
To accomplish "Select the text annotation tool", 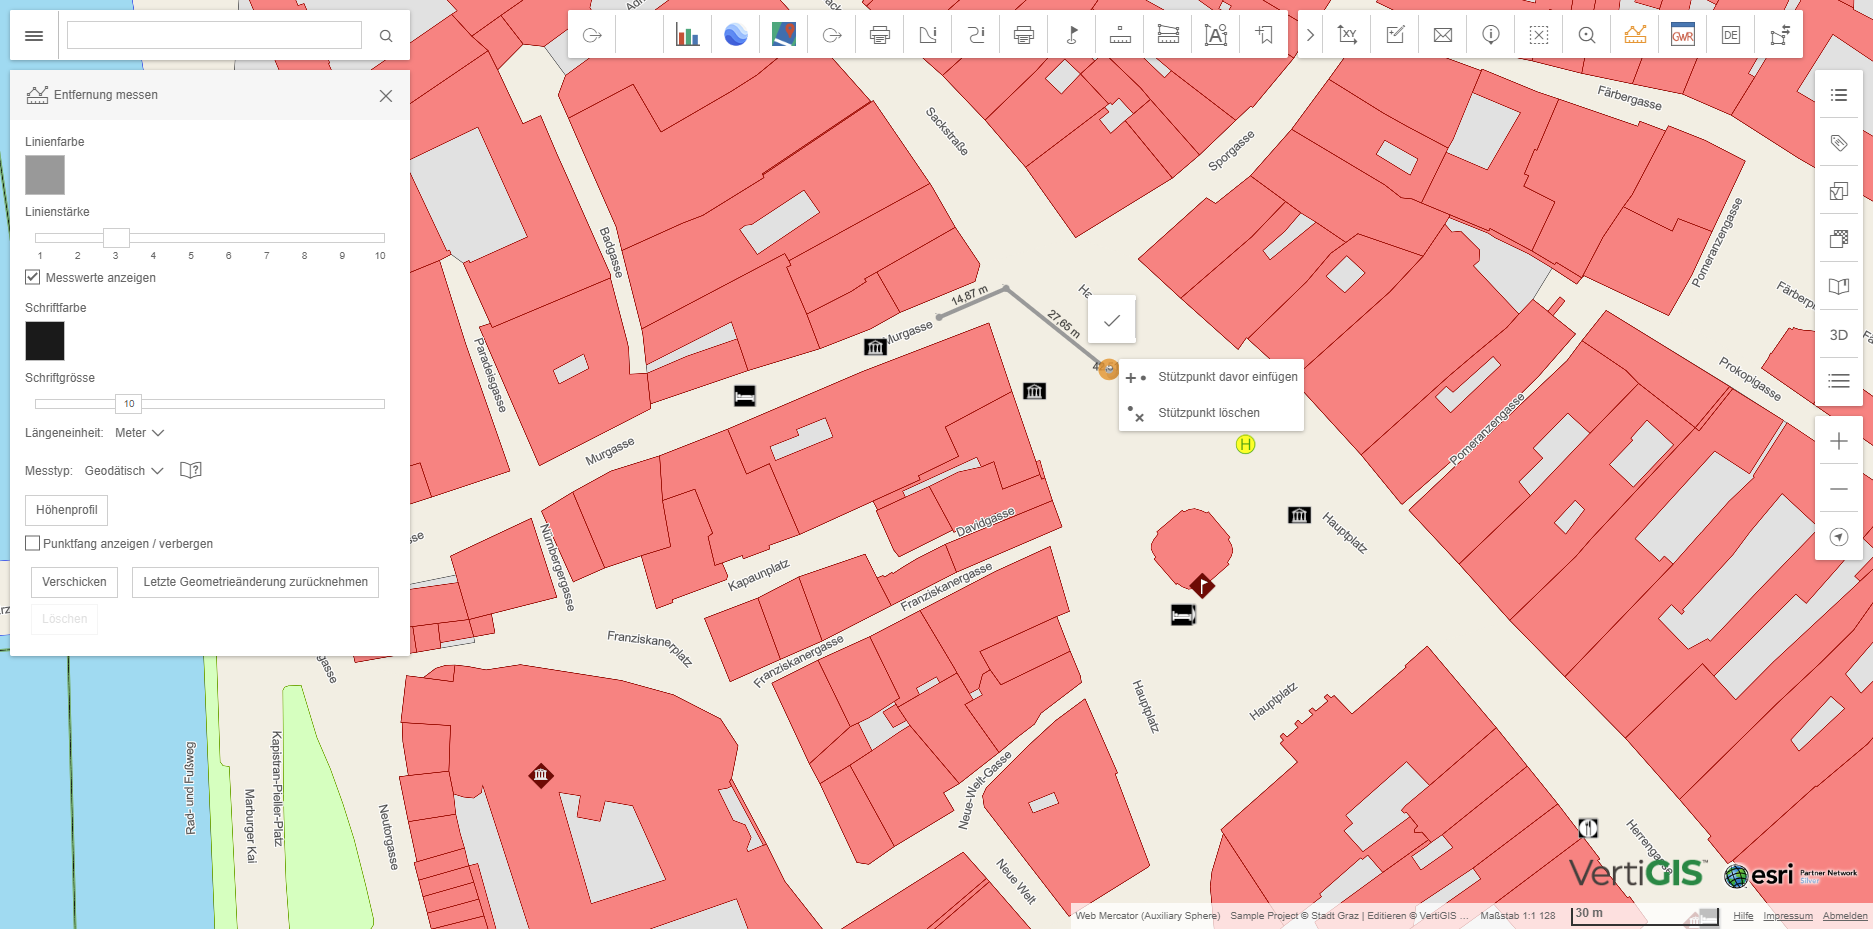I will coord(1216,35).
